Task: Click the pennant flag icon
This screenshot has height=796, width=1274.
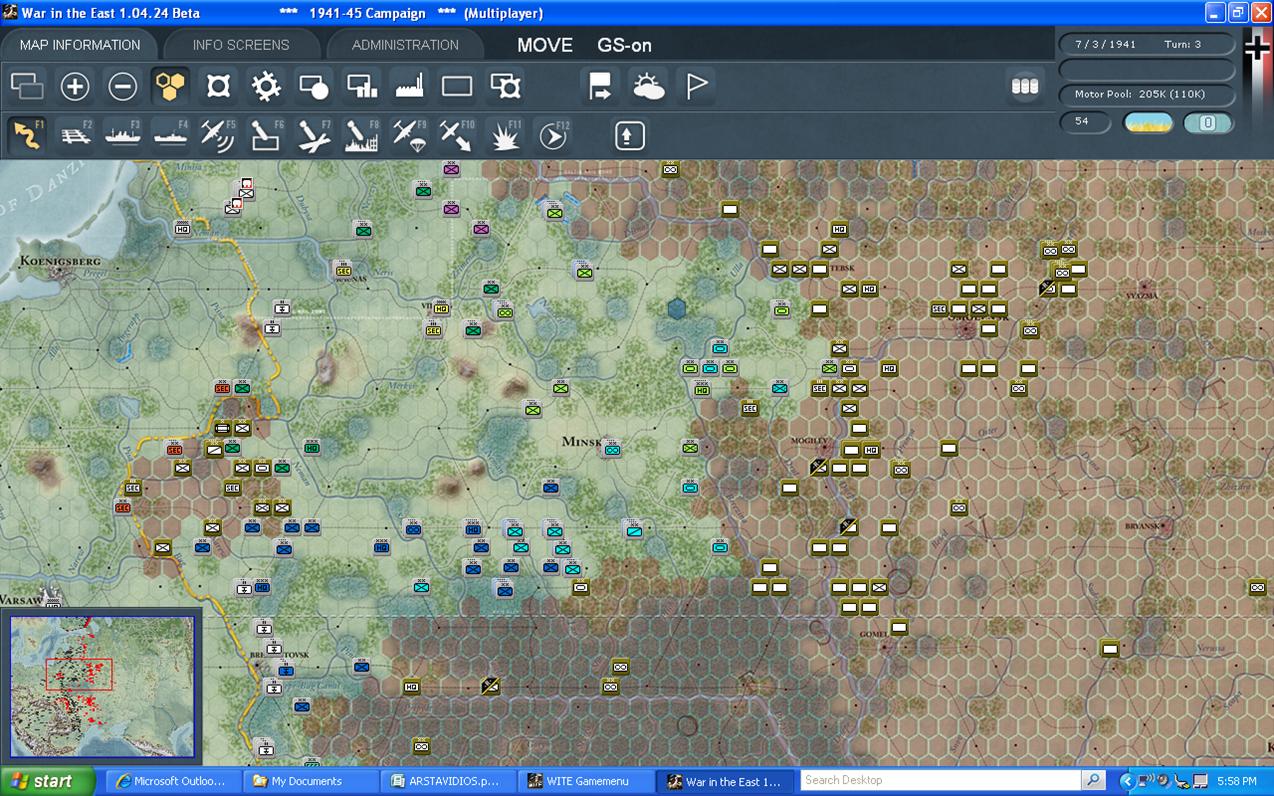Action: click(697, 87)
